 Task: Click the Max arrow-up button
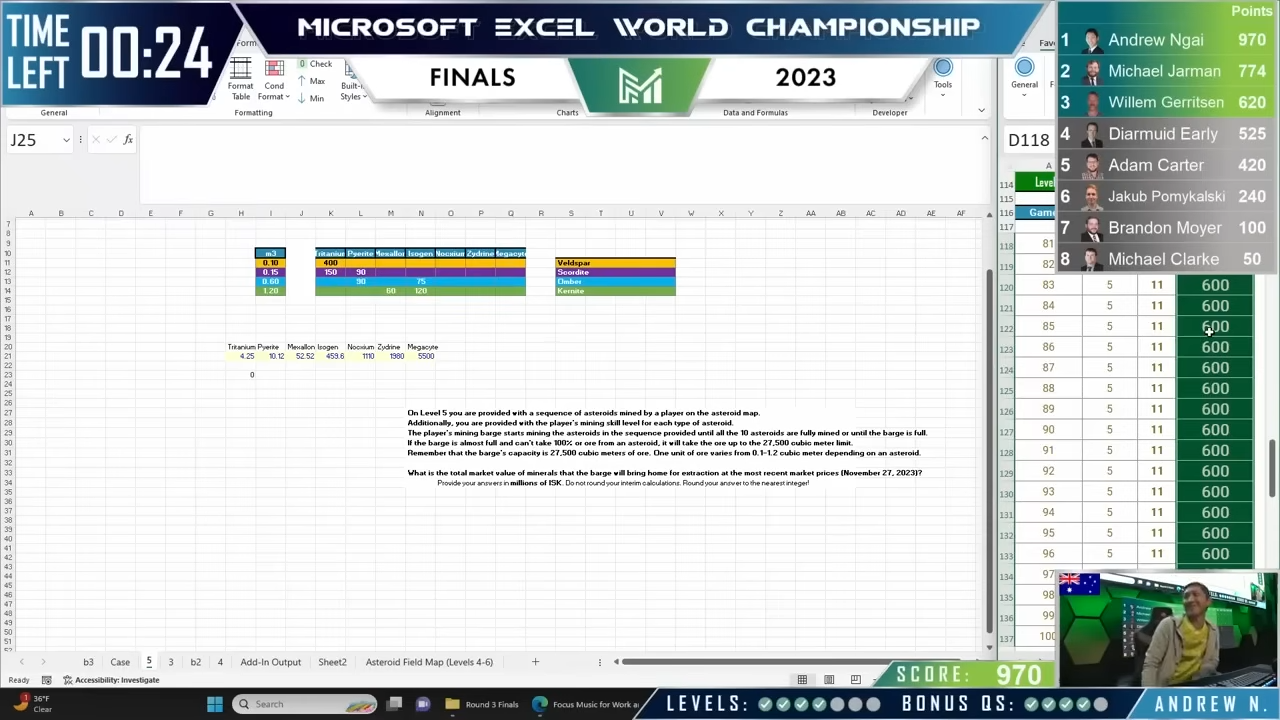pyautogui.click(x=312, y=81)
